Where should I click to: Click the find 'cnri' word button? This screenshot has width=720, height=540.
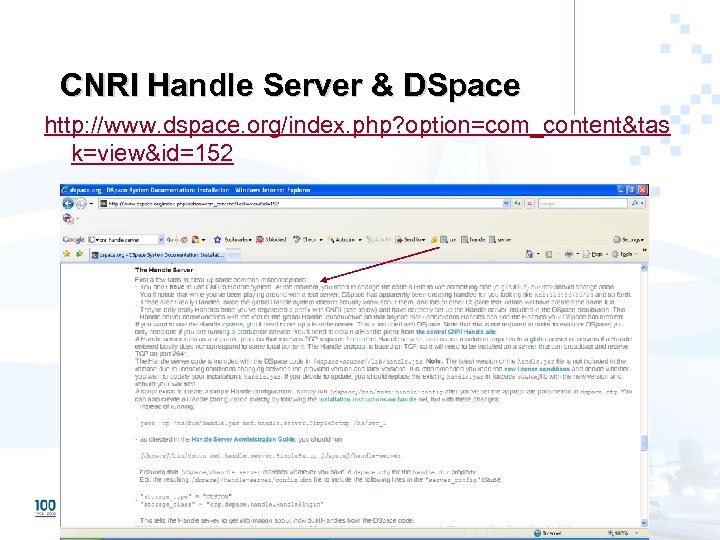(448, 240)
